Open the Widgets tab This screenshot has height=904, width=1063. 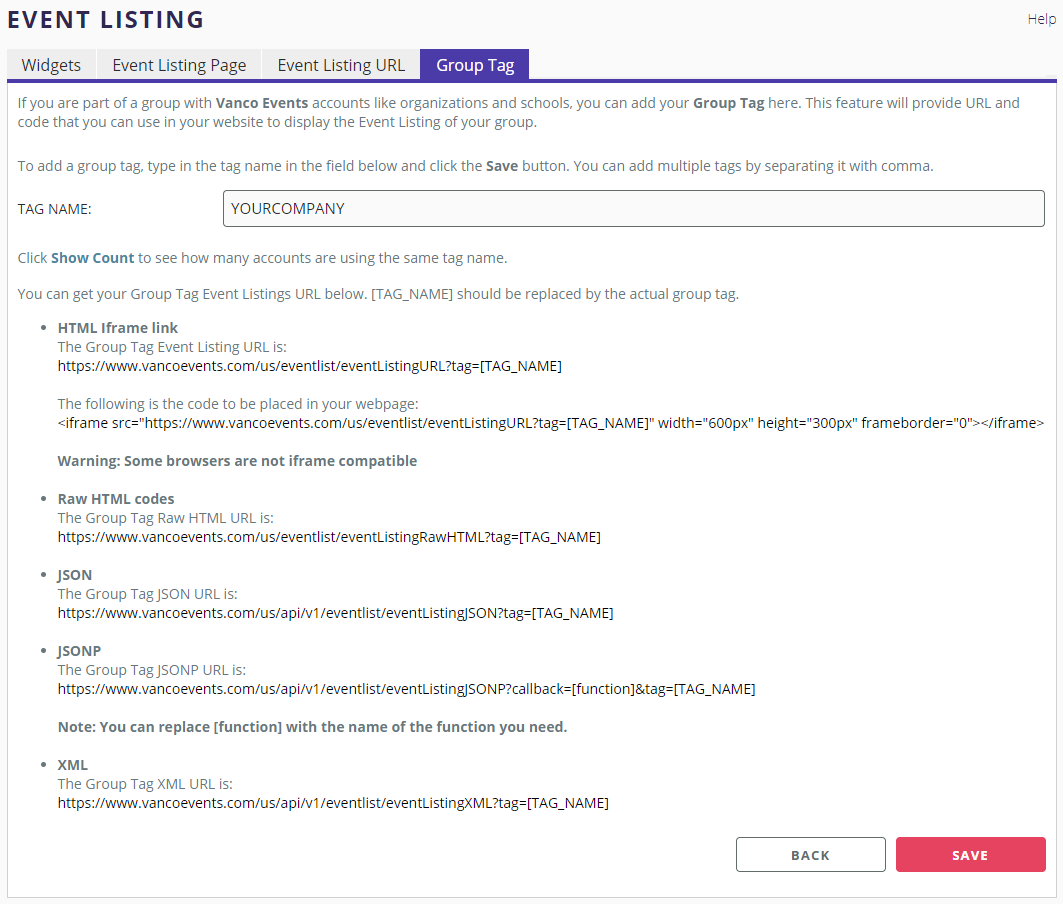[x=52, y=65]
